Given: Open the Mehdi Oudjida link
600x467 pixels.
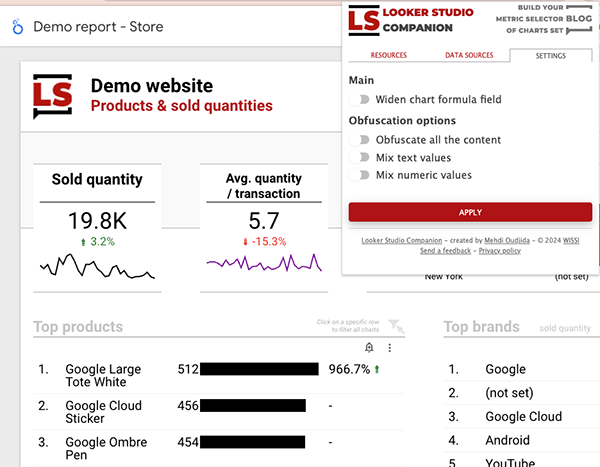Looking at the screenshot, I should click(507, 240).
